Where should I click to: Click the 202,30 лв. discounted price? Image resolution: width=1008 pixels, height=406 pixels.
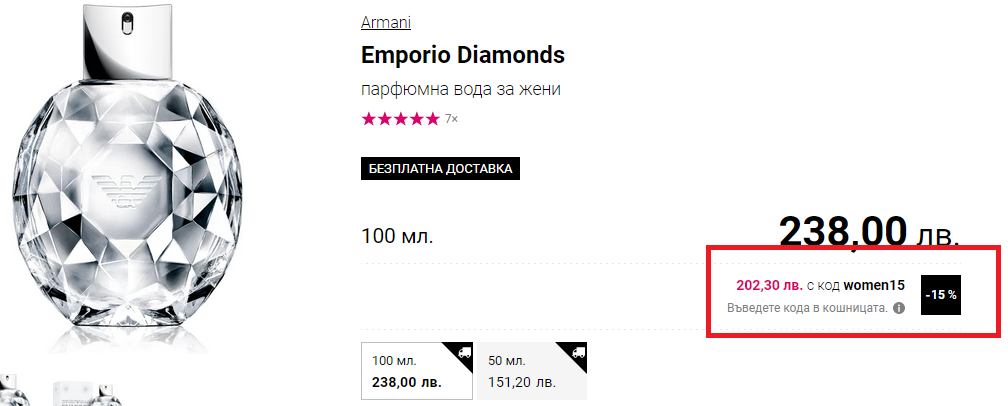(x=769, y=286)
